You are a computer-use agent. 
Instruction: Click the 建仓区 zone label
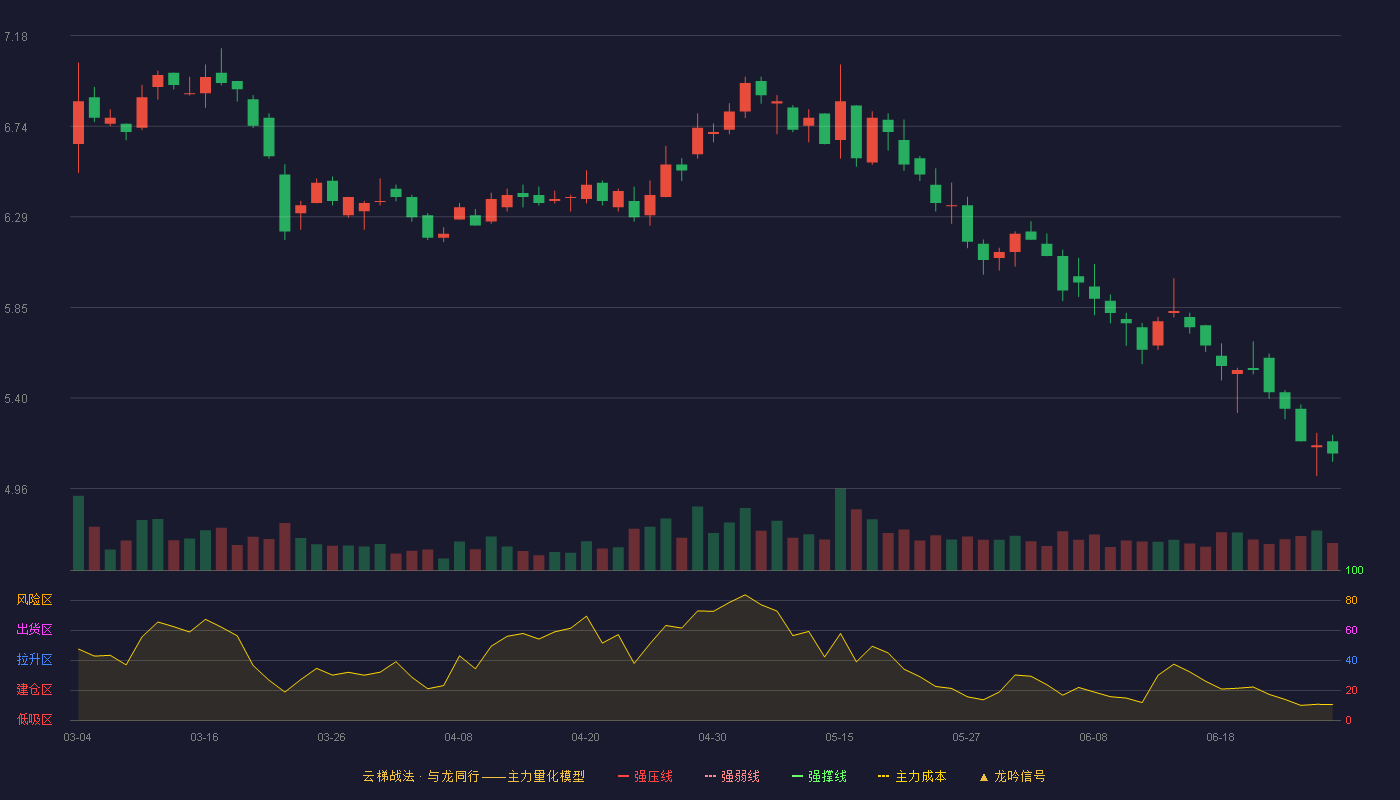[x=34, y=690]
